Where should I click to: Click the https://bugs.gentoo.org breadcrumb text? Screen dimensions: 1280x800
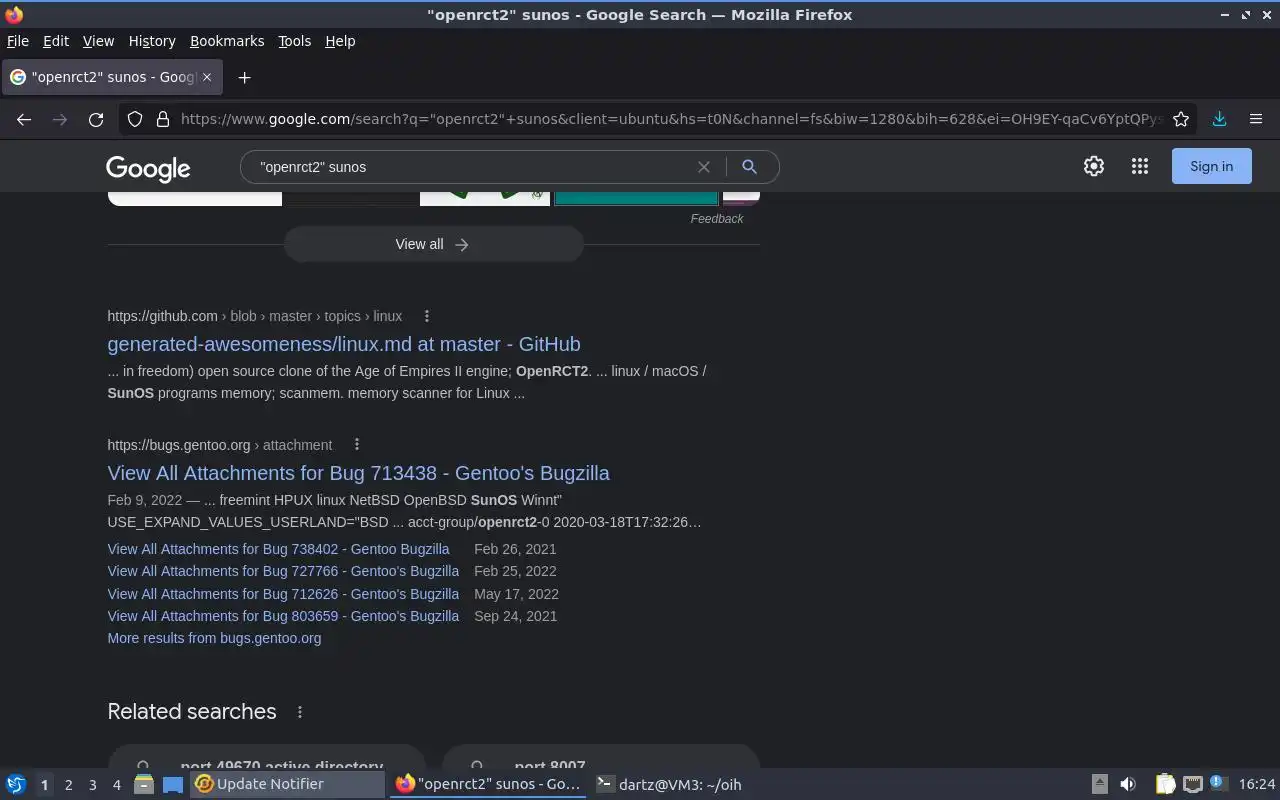[179, 445]
